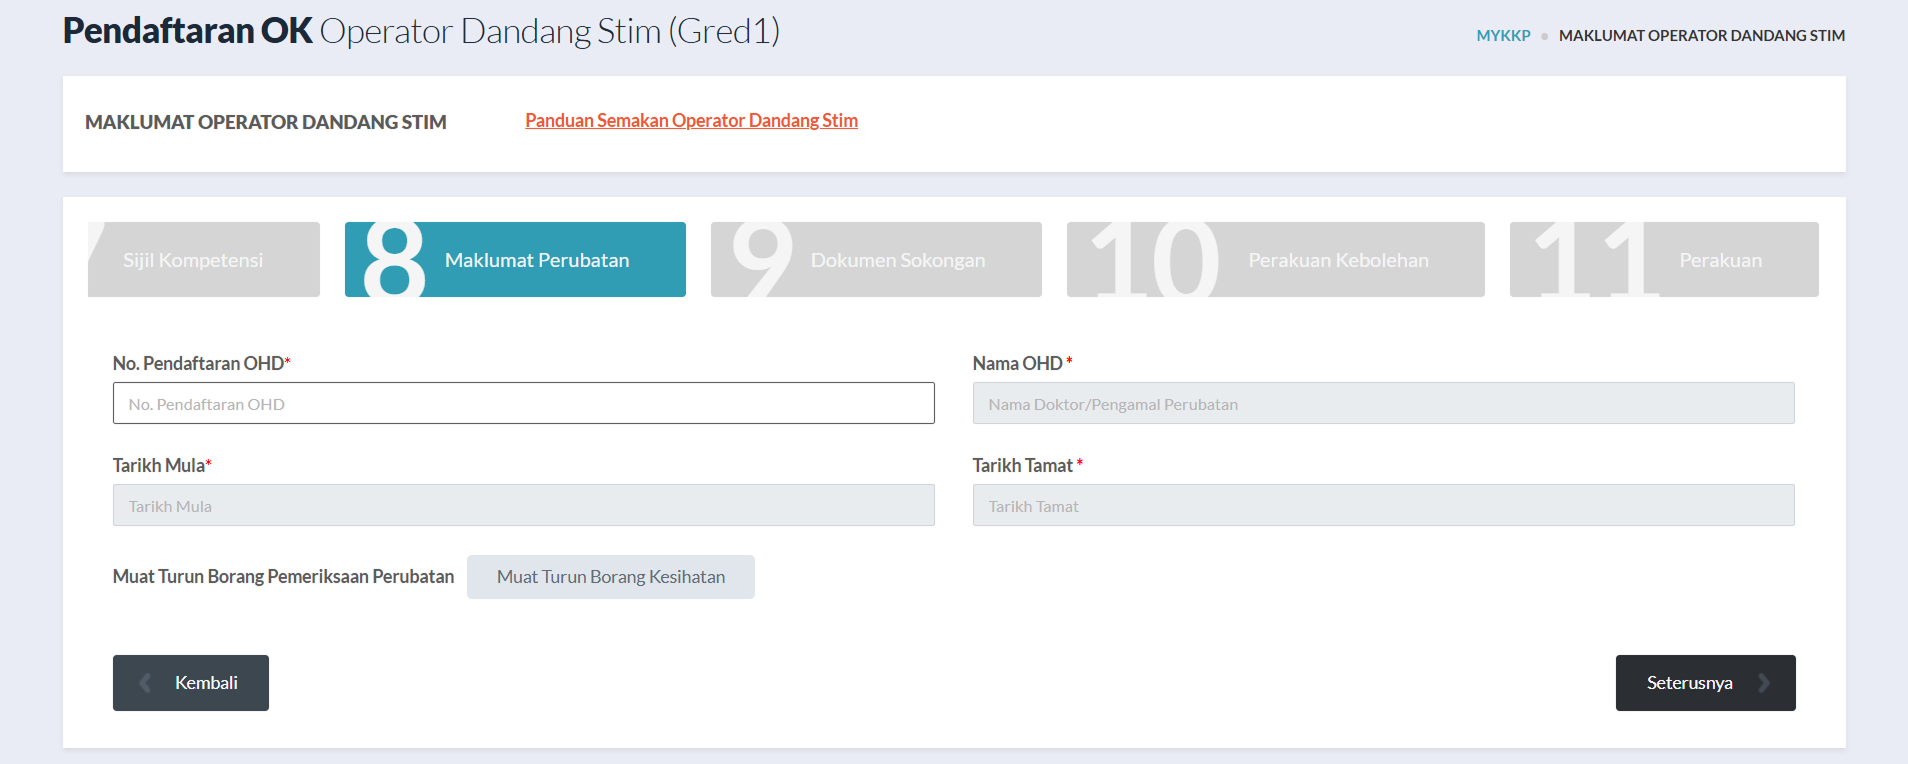Click the Tarikh Mula date field

point(523,505)
